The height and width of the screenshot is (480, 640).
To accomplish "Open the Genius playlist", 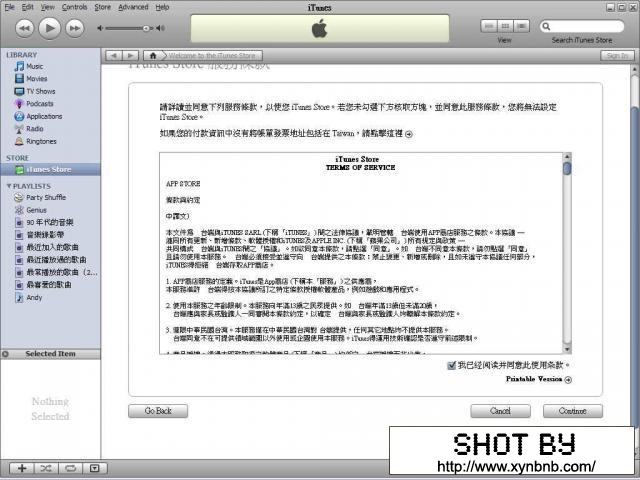I will coord(36,210).
